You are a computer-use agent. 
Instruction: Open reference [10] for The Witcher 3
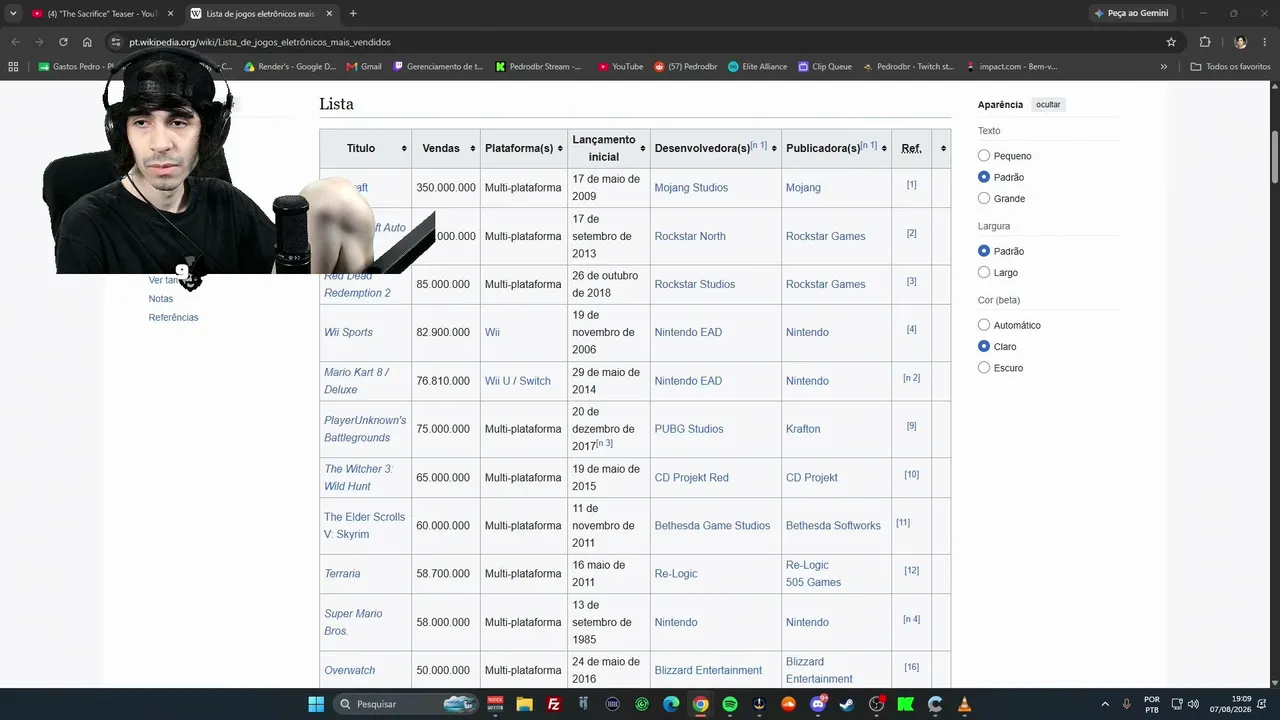click(911, 474)
